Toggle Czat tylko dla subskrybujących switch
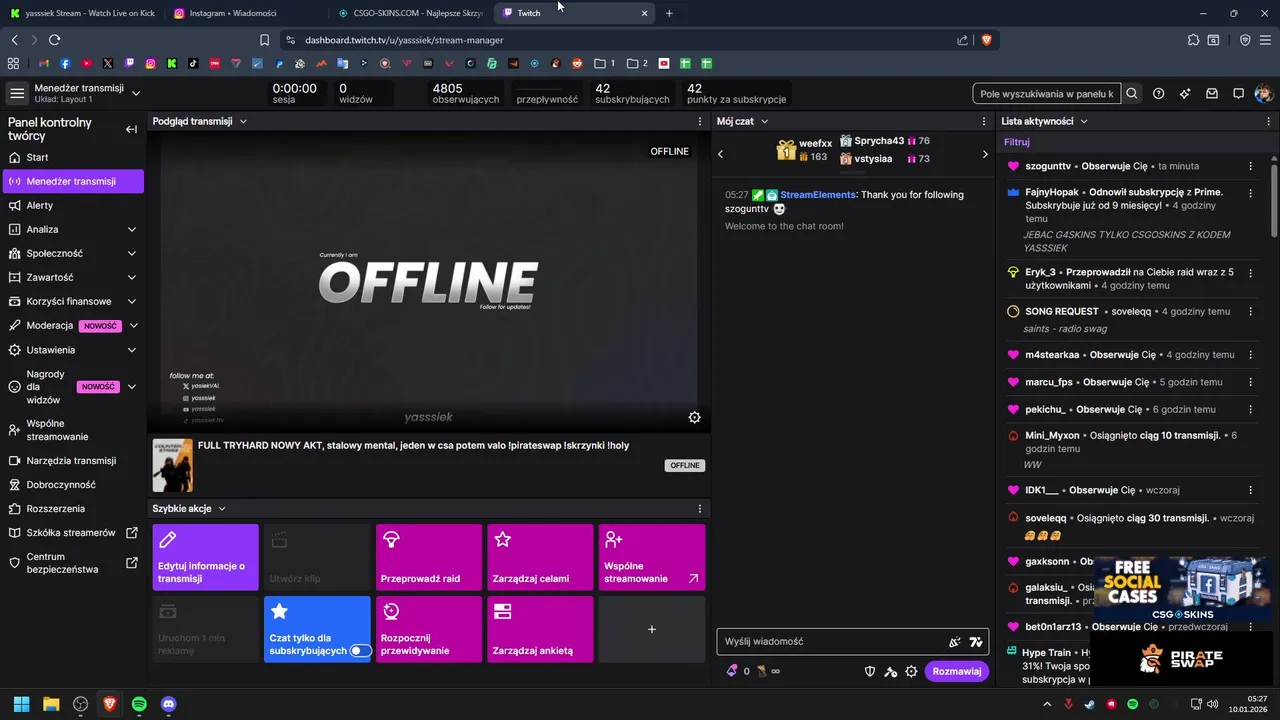The width and height of the screenshot is (1280, 720). [360, 651]
